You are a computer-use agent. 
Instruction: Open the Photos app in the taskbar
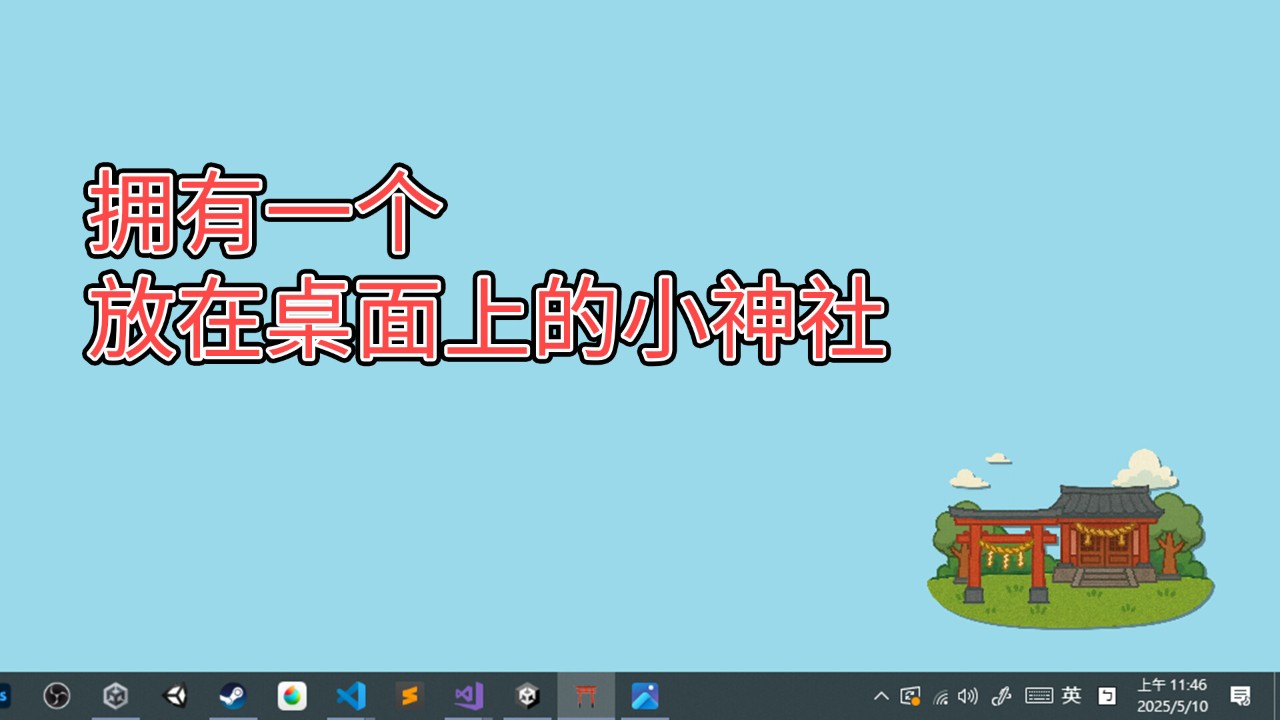644,696
